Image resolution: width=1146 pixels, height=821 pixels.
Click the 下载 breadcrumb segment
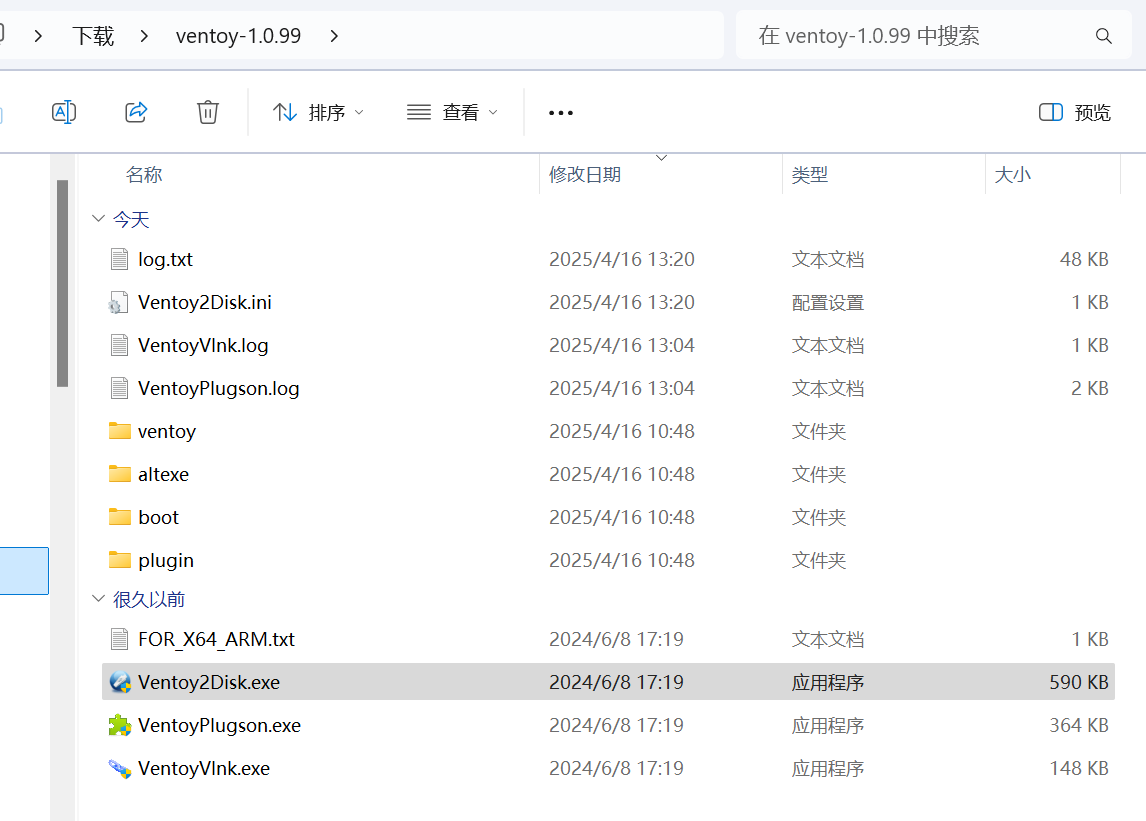[x=93, y=36]
